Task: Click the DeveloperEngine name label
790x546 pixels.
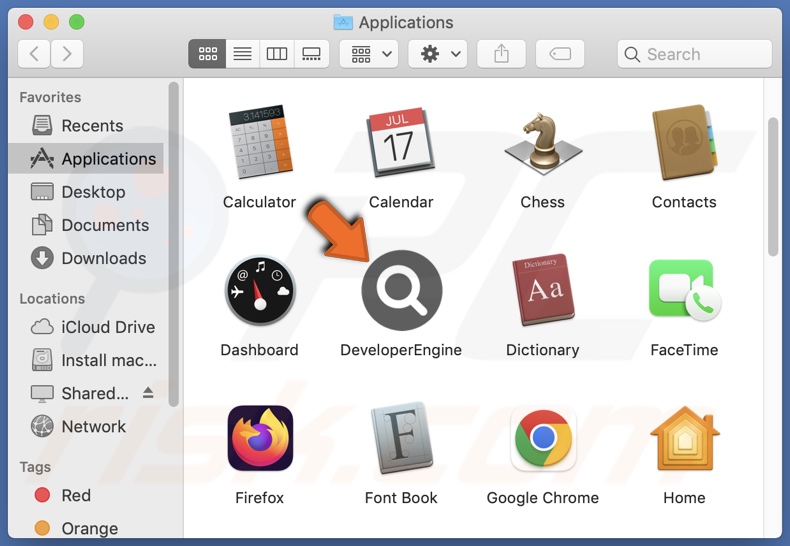Action: pyautogui.click(x=401, y=350)
